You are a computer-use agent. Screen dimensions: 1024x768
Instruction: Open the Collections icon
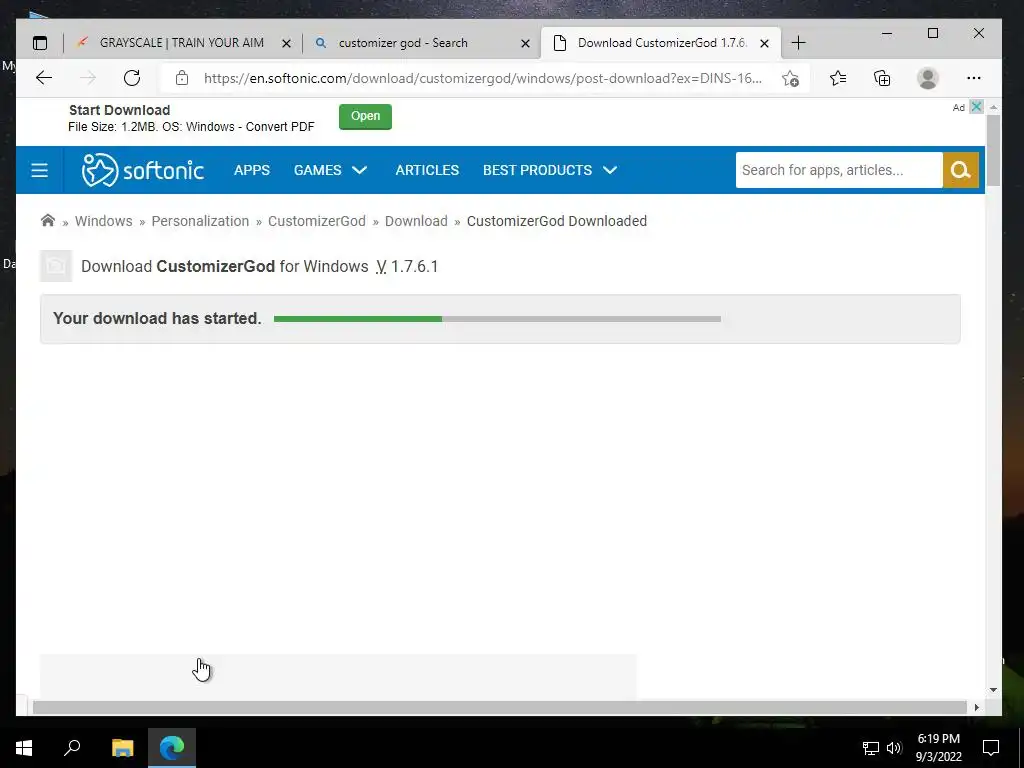882,78
